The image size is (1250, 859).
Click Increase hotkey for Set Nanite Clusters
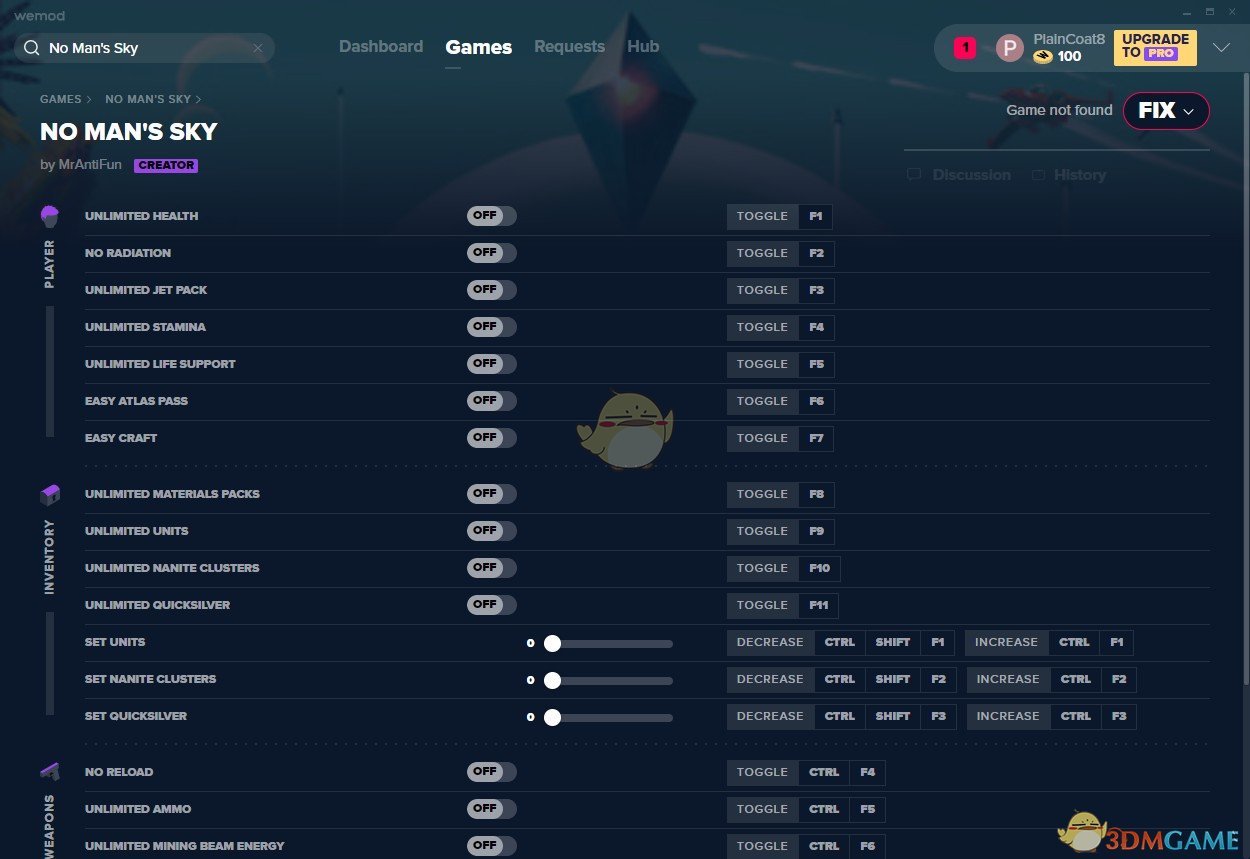click(x=1008, y=679)
